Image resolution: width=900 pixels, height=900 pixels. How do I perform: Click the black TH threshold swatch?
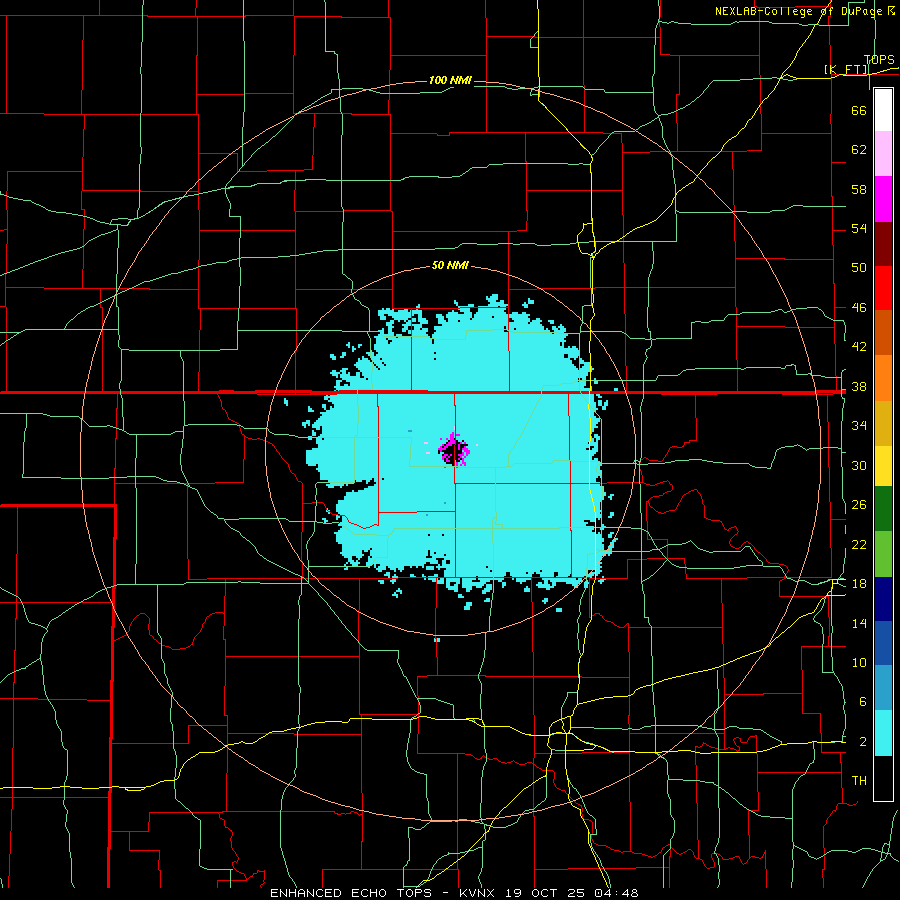click(883, 778)
